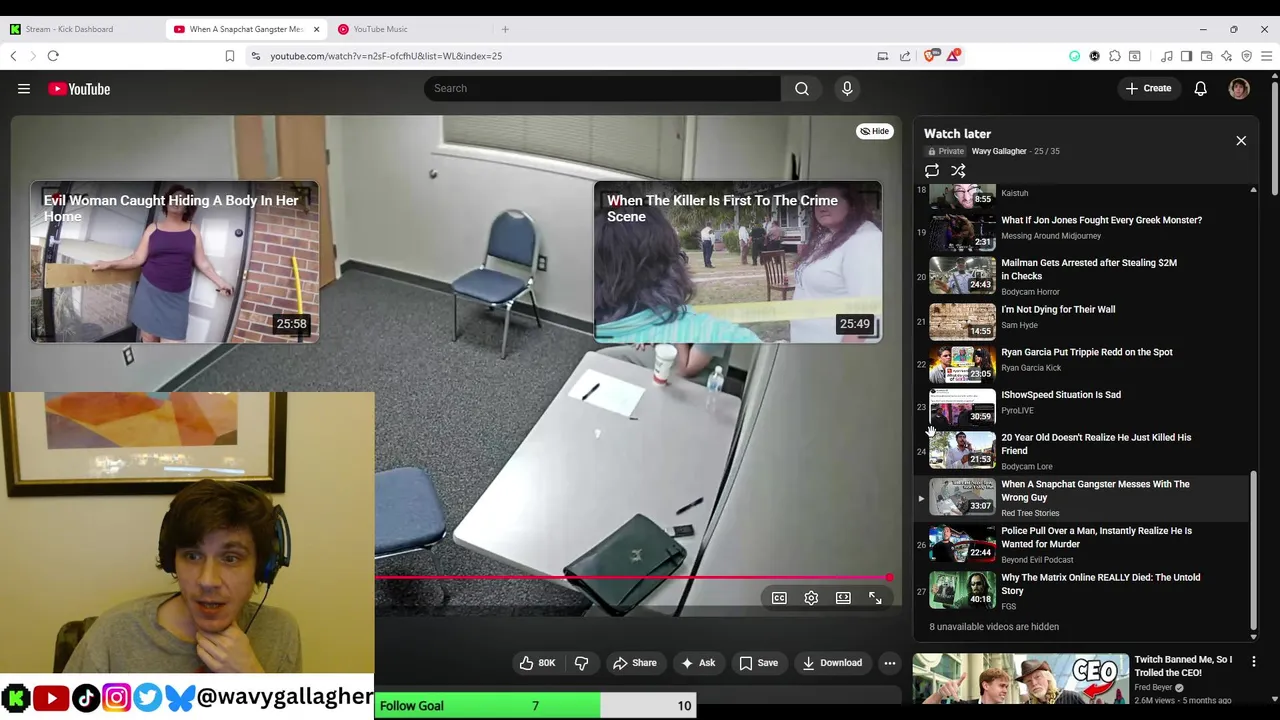
Task: Open Leo AI sparkle icon
Action: coord(1227,56)
